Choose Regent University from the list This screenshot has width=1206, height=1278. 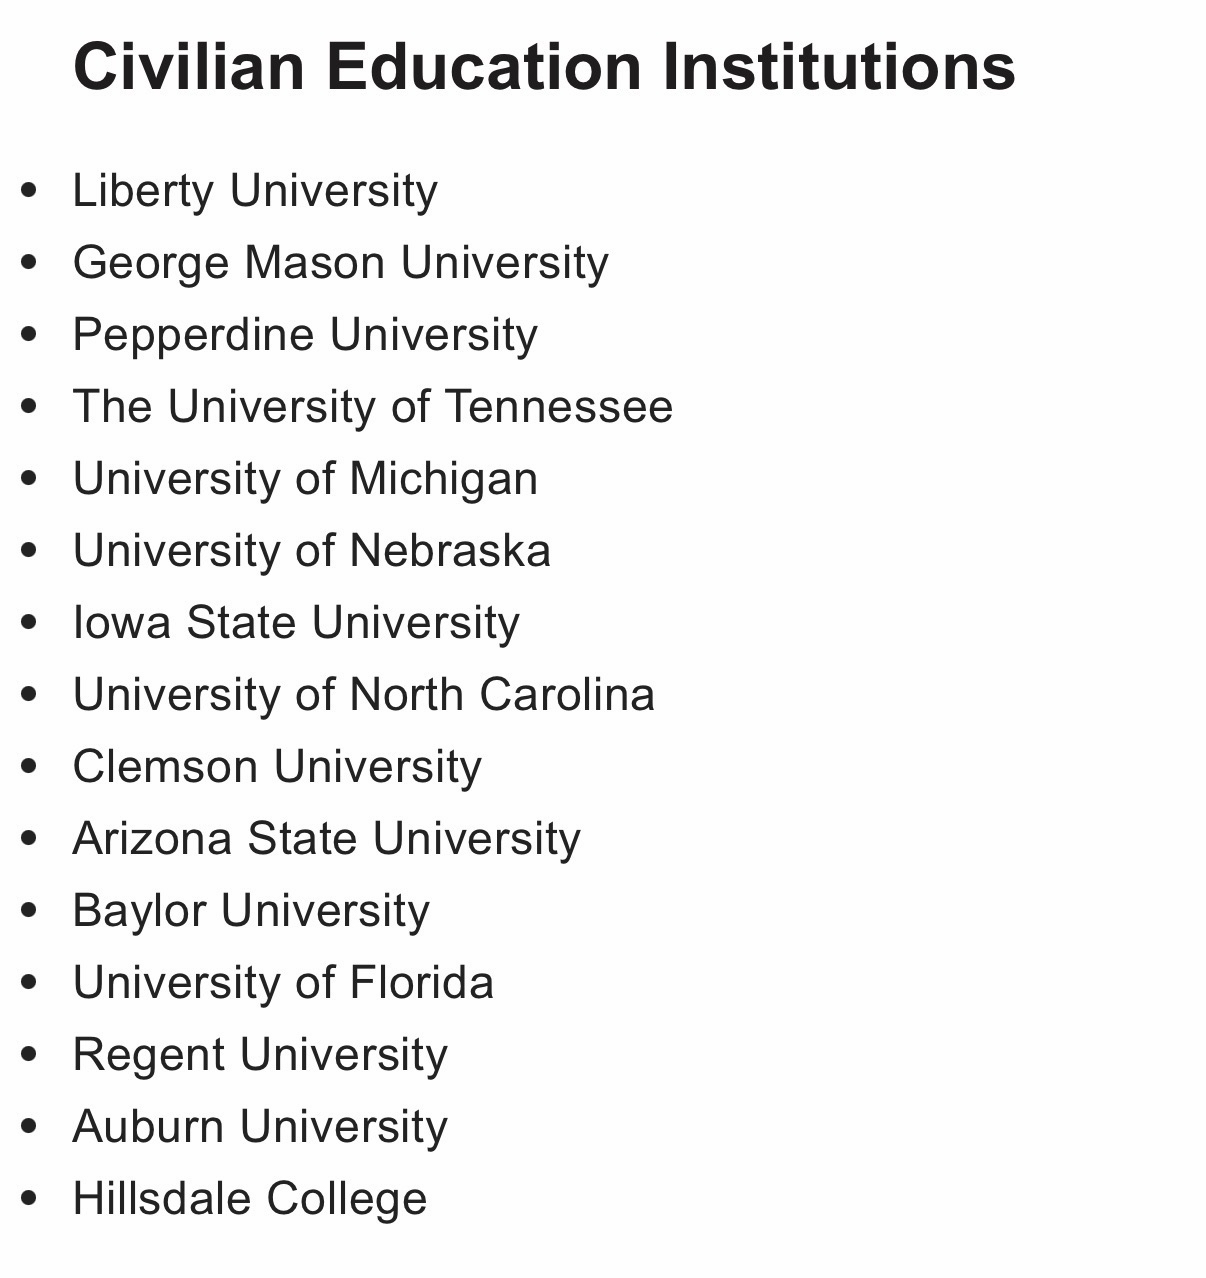(x=260, y=1055)
